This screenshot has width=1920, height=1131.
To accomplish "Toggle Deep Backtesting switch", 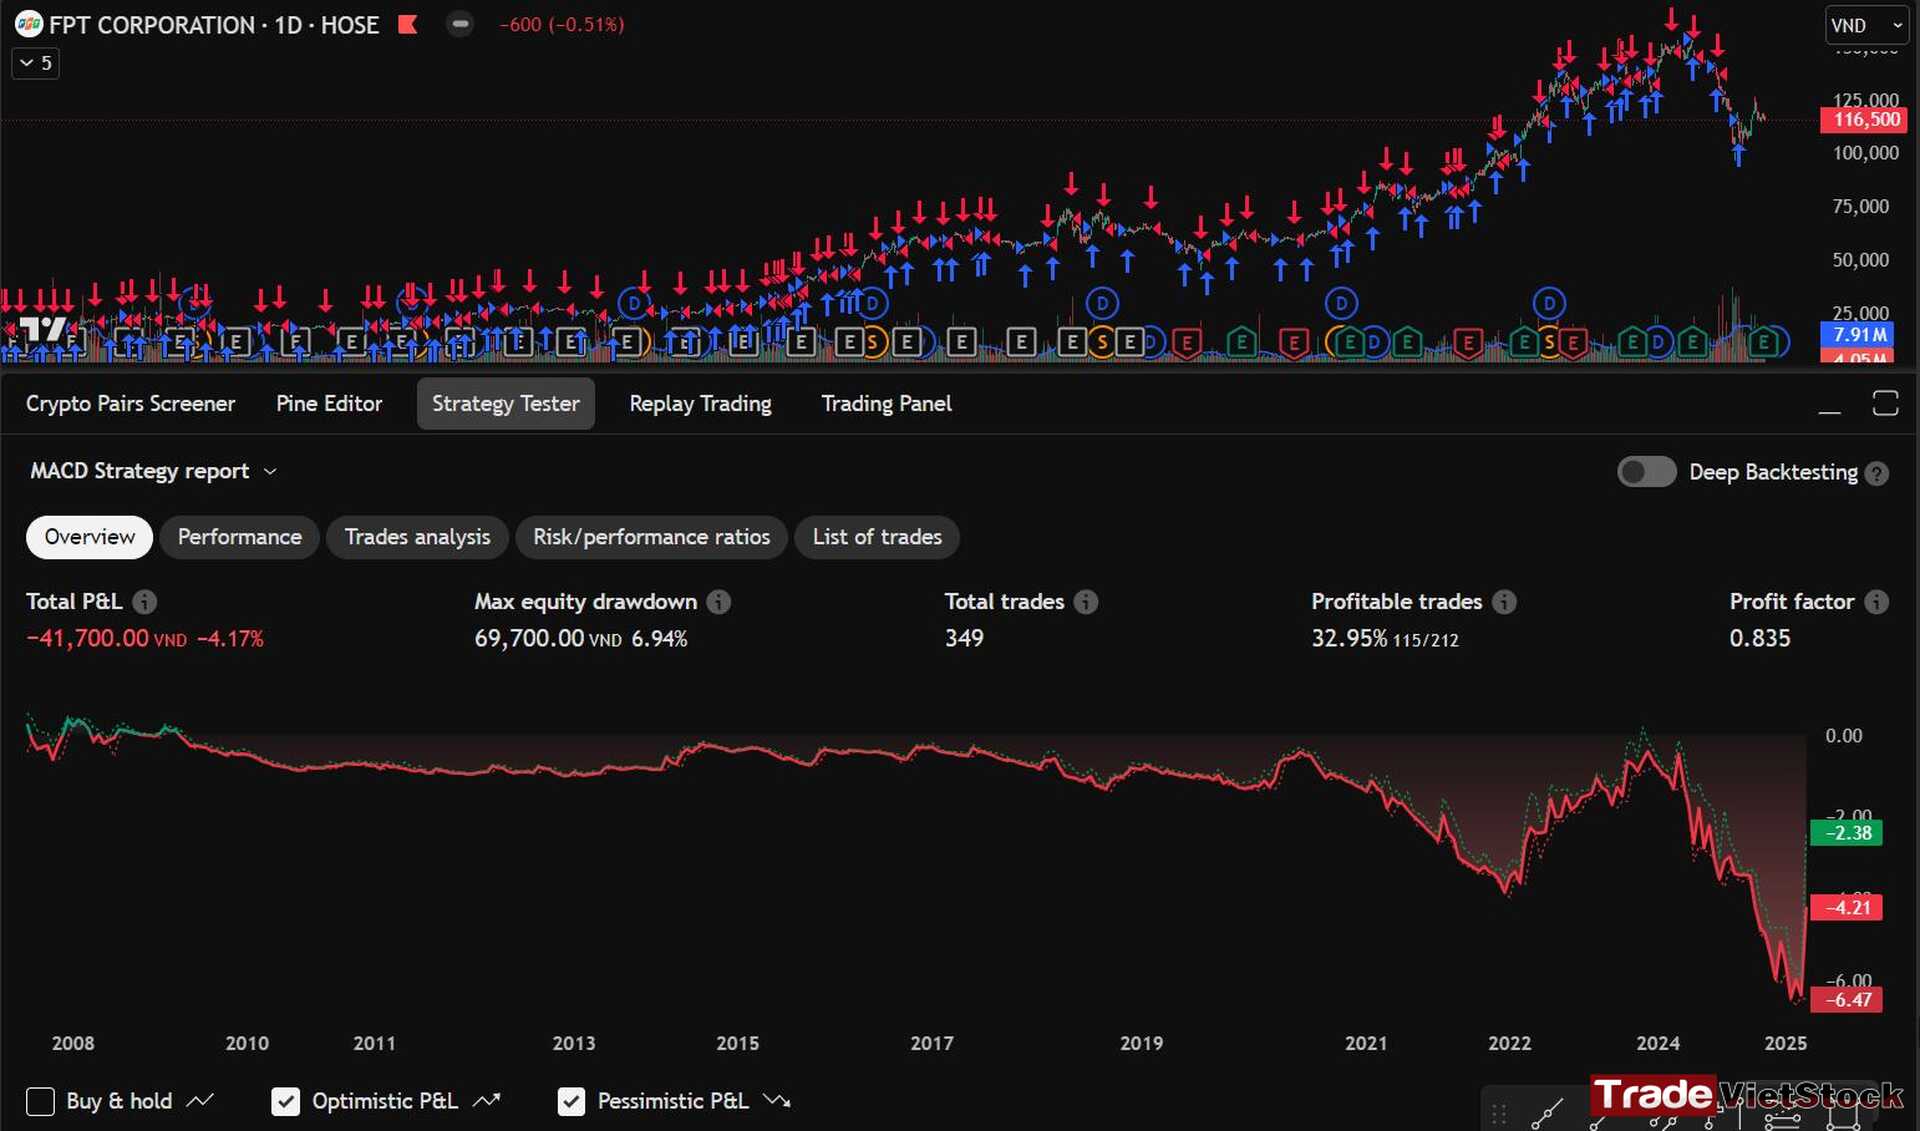I will (1646, 472).
